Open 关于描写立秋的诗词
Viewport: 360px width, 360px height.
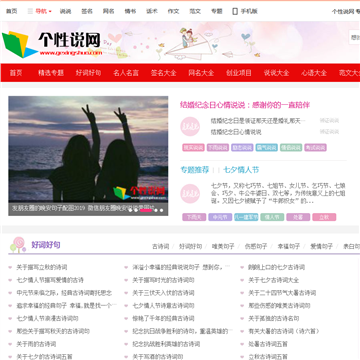pyautogui.click(x=42, y=267)
